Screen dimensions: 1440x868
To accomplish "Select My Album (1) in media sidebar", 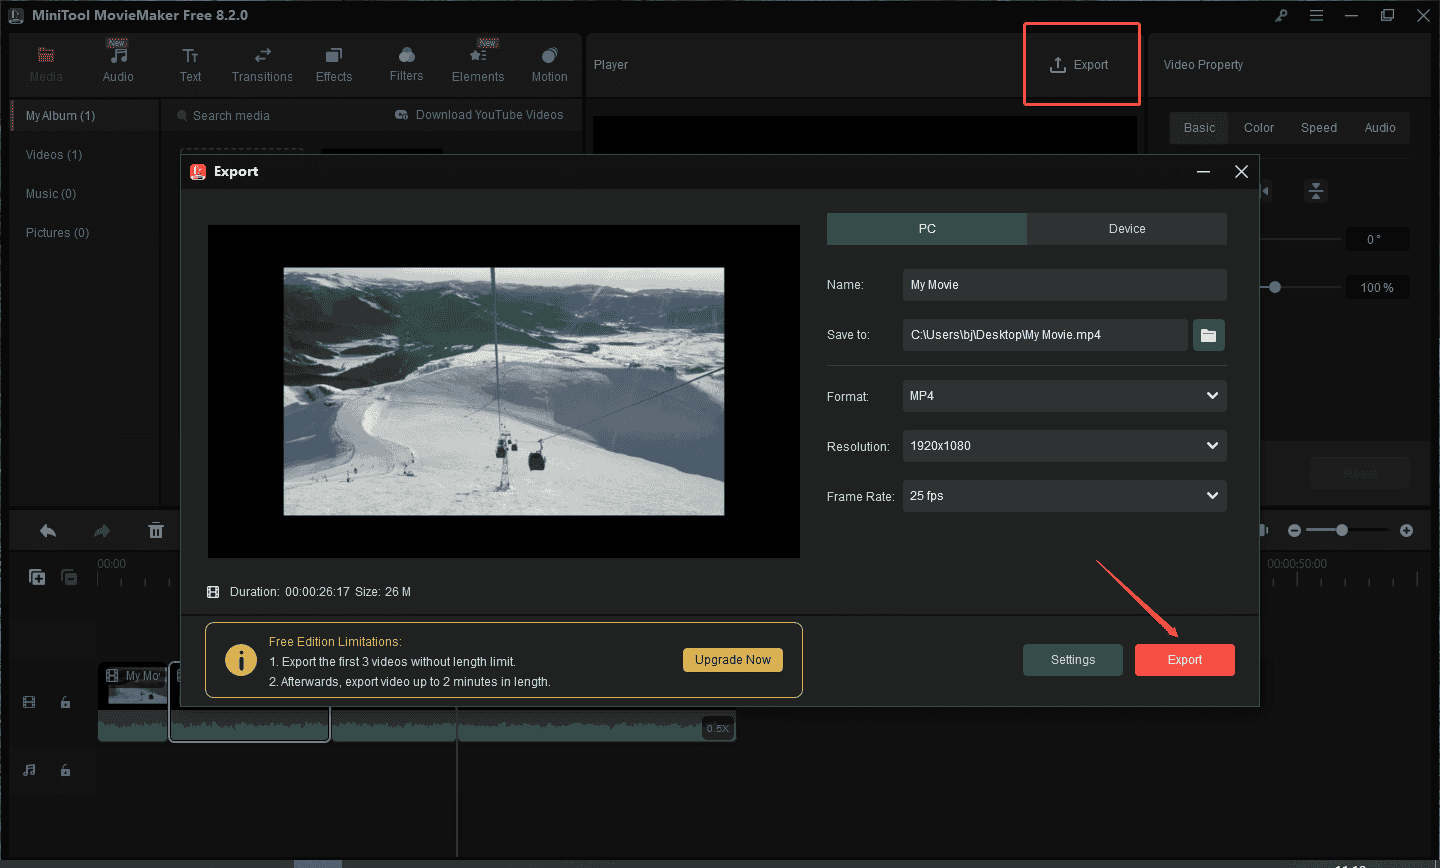I will (85, 116).
